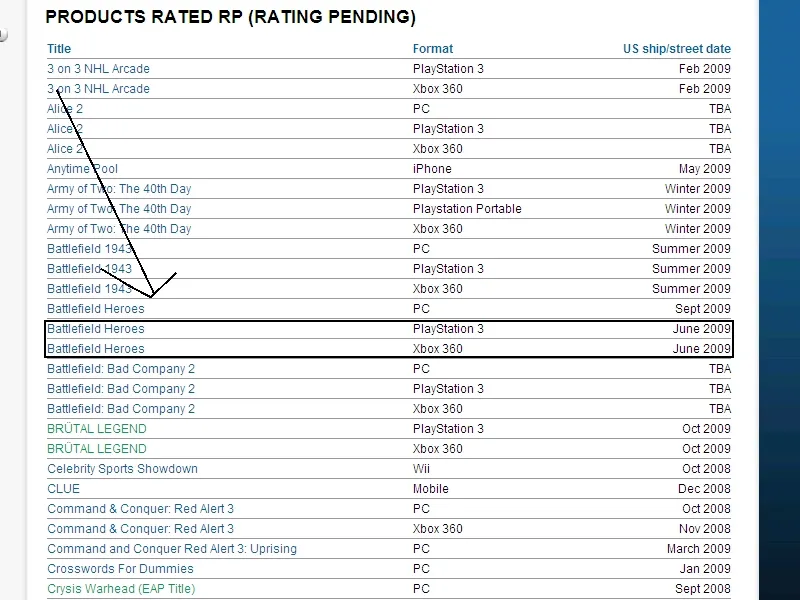Screen dimensions: 800x600
Task: Click the Format column header
Action: click(x=432, y=49)
